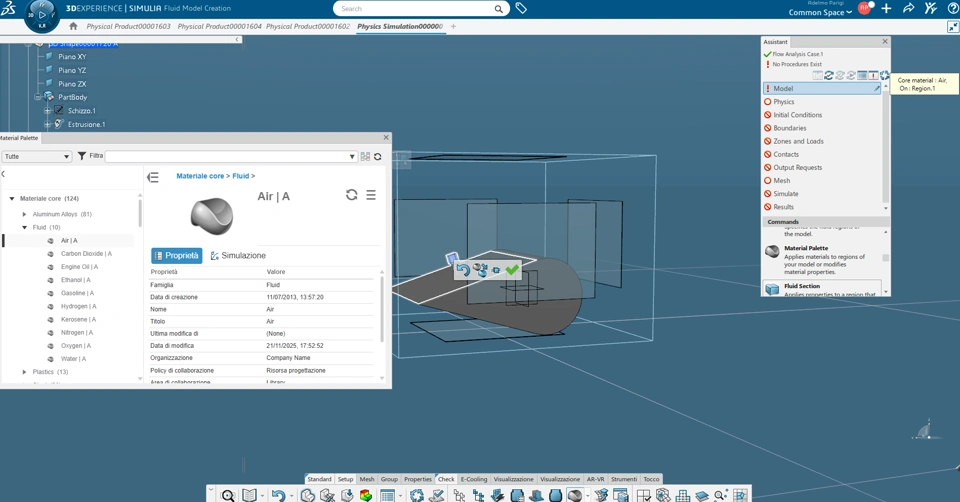Click the update cycle icon in bottom toolbar
960x502 pixels.
[417, 495]
